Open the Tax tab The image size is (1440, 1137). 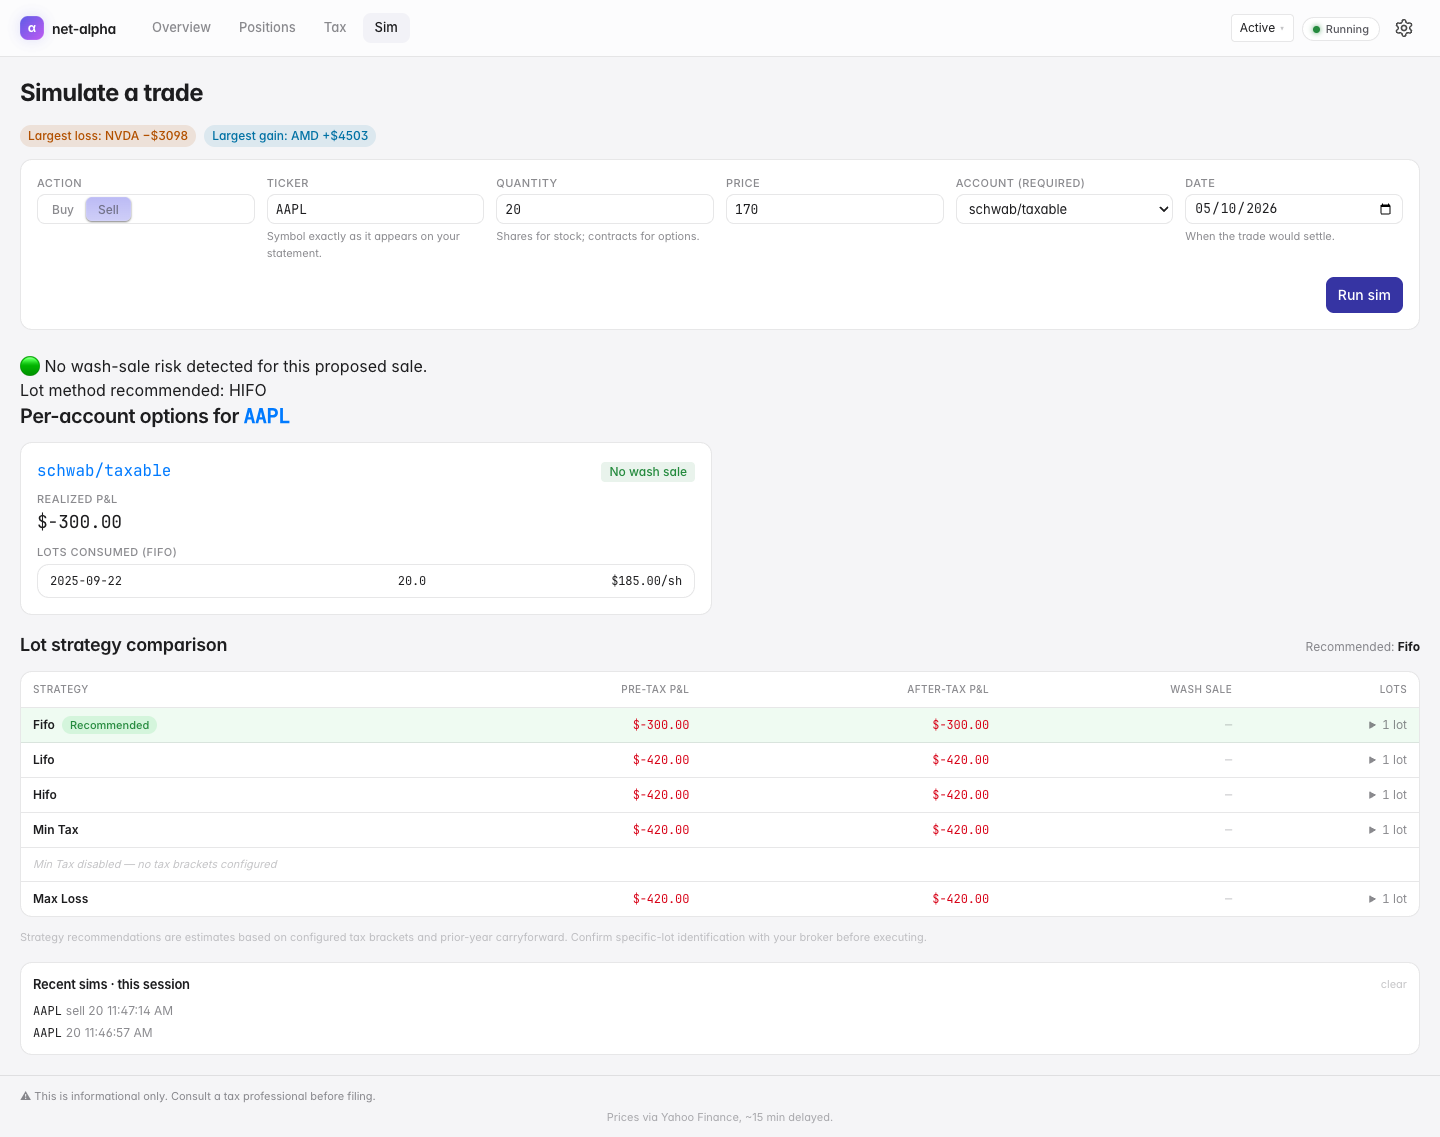335,28
